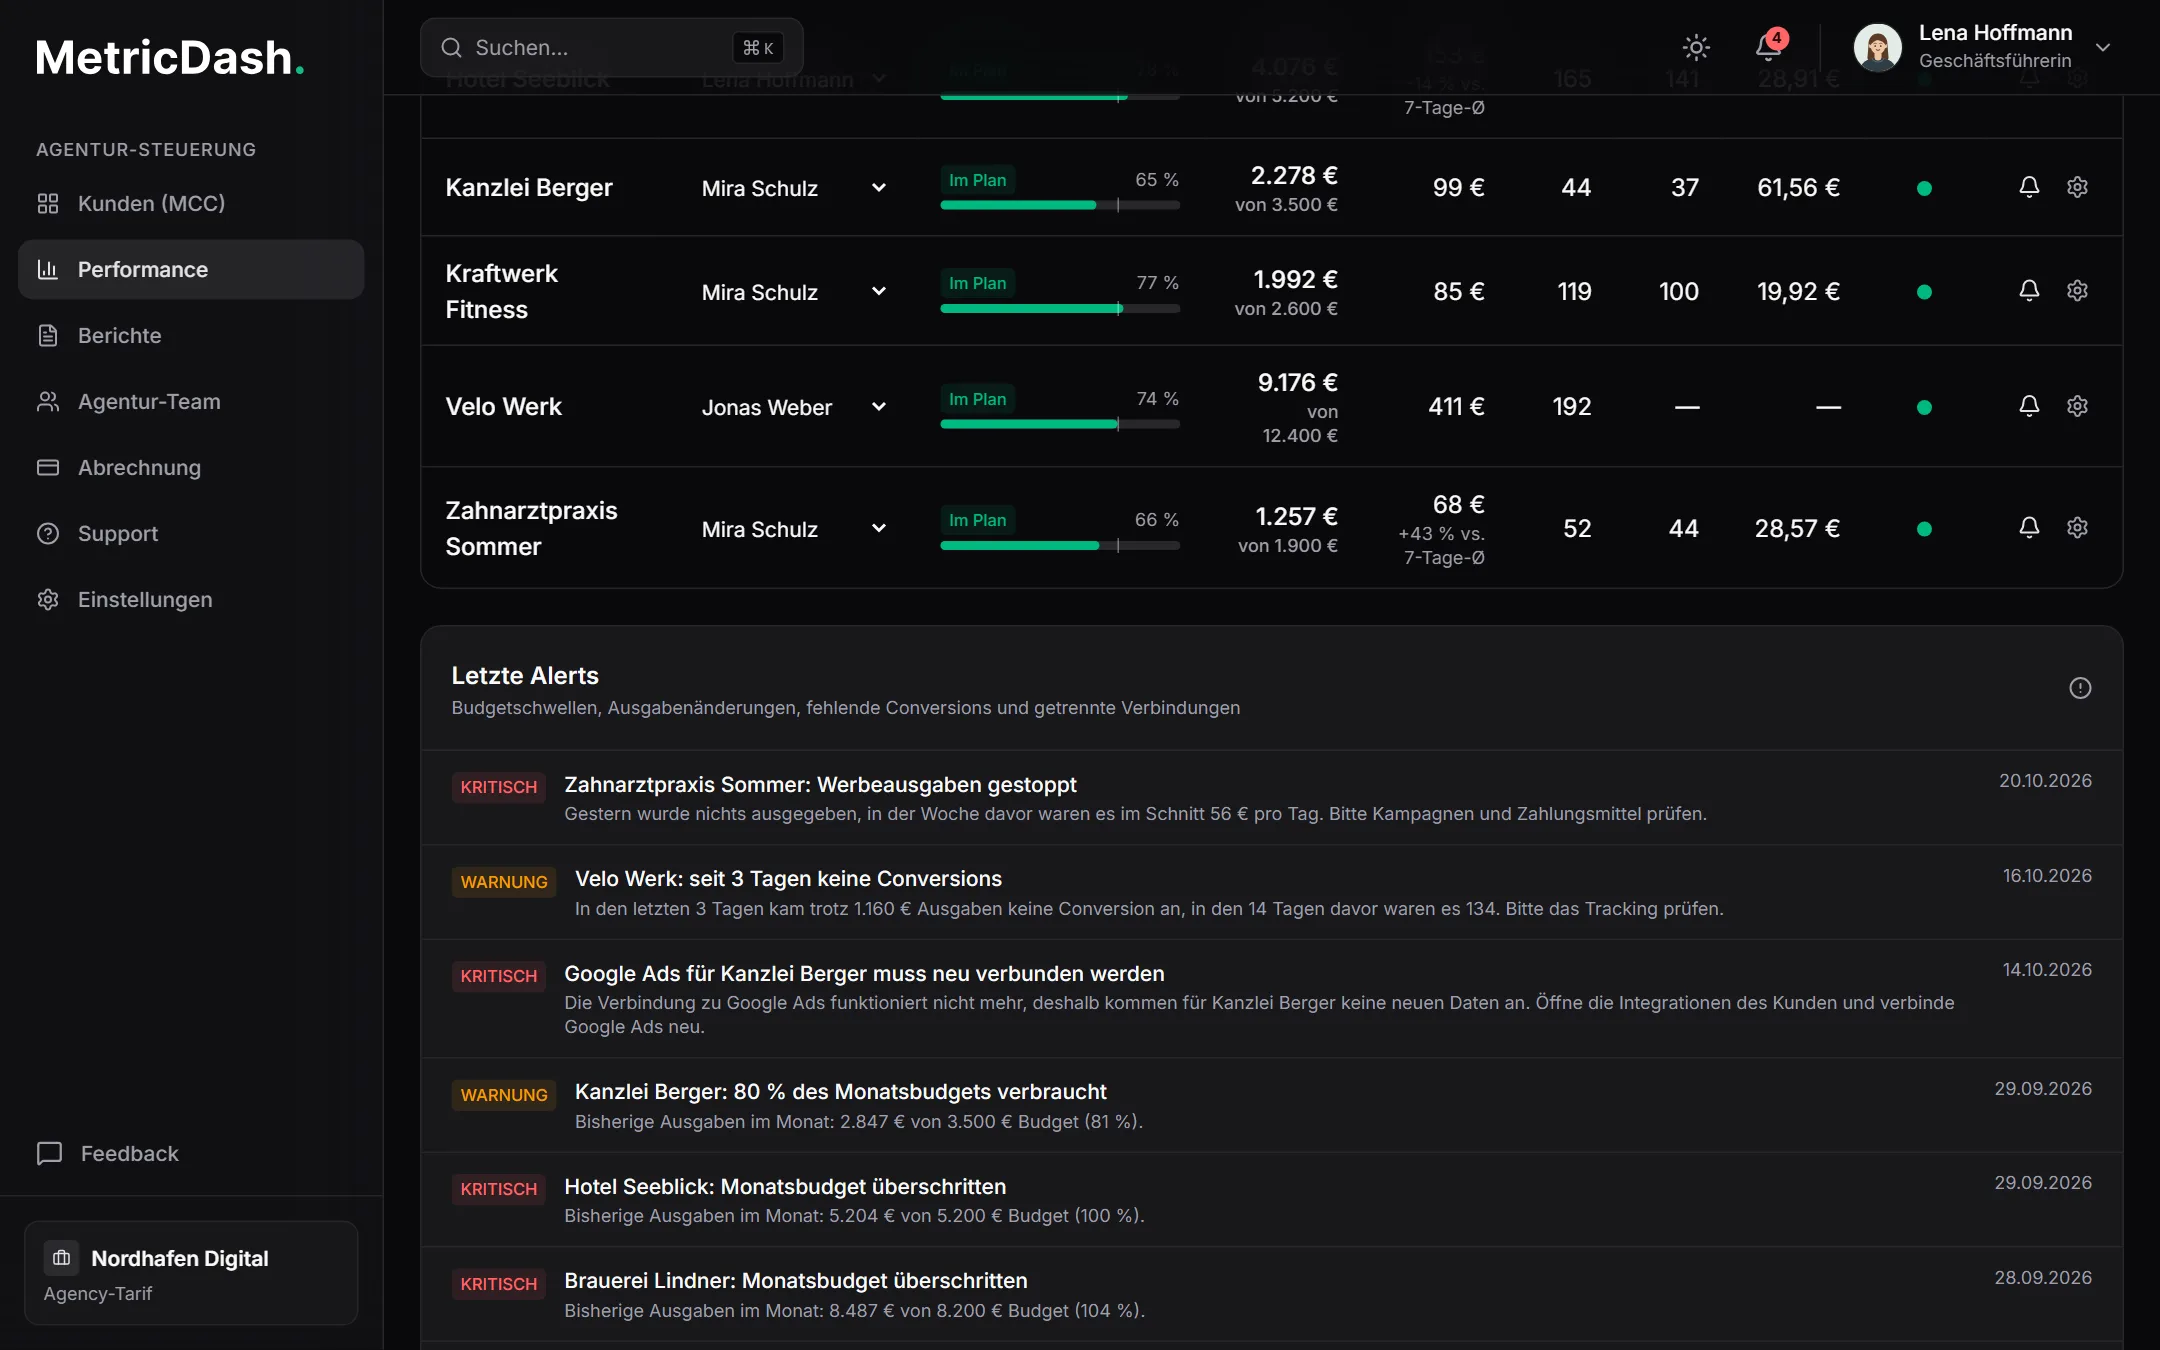Click the MetricDash logo
The image size is (2160, 1350).
click(170, 57)
